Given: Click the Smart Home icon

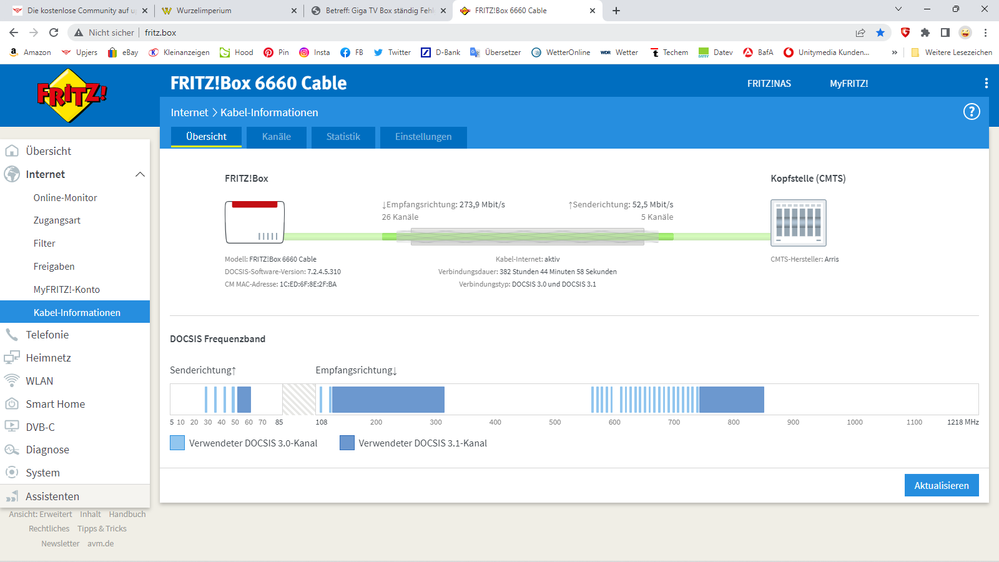Looking at the screenshot, I should 12,403.
